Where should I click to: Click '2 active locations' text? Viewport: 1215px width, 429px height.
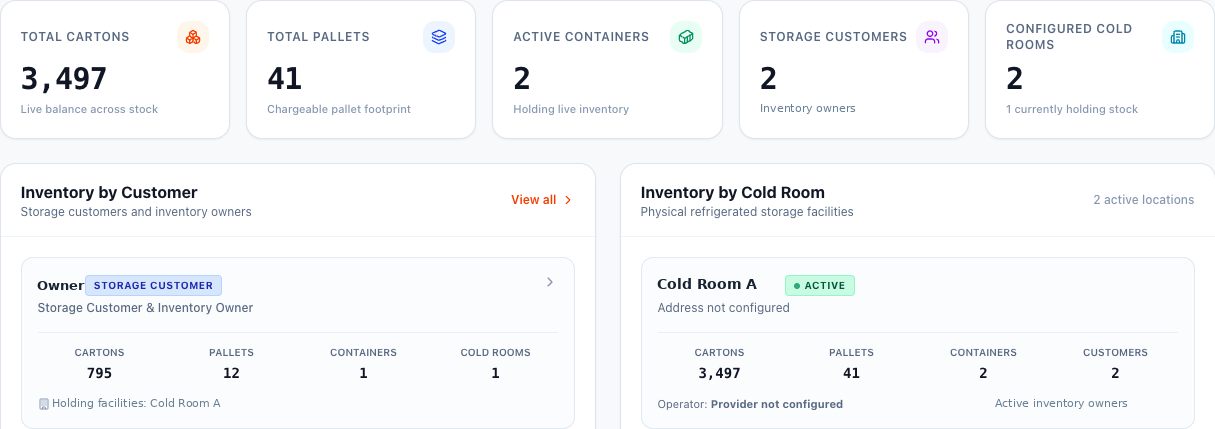point(1144,200)
